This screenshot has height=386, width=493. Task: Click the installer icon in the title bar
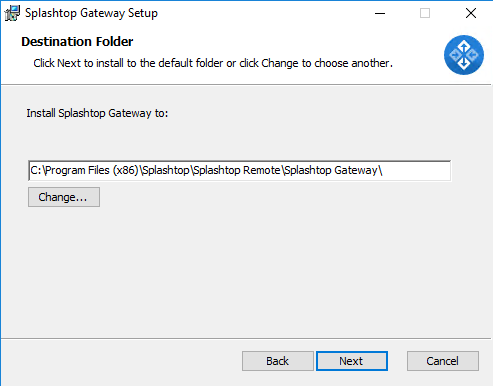pos(12,13)
